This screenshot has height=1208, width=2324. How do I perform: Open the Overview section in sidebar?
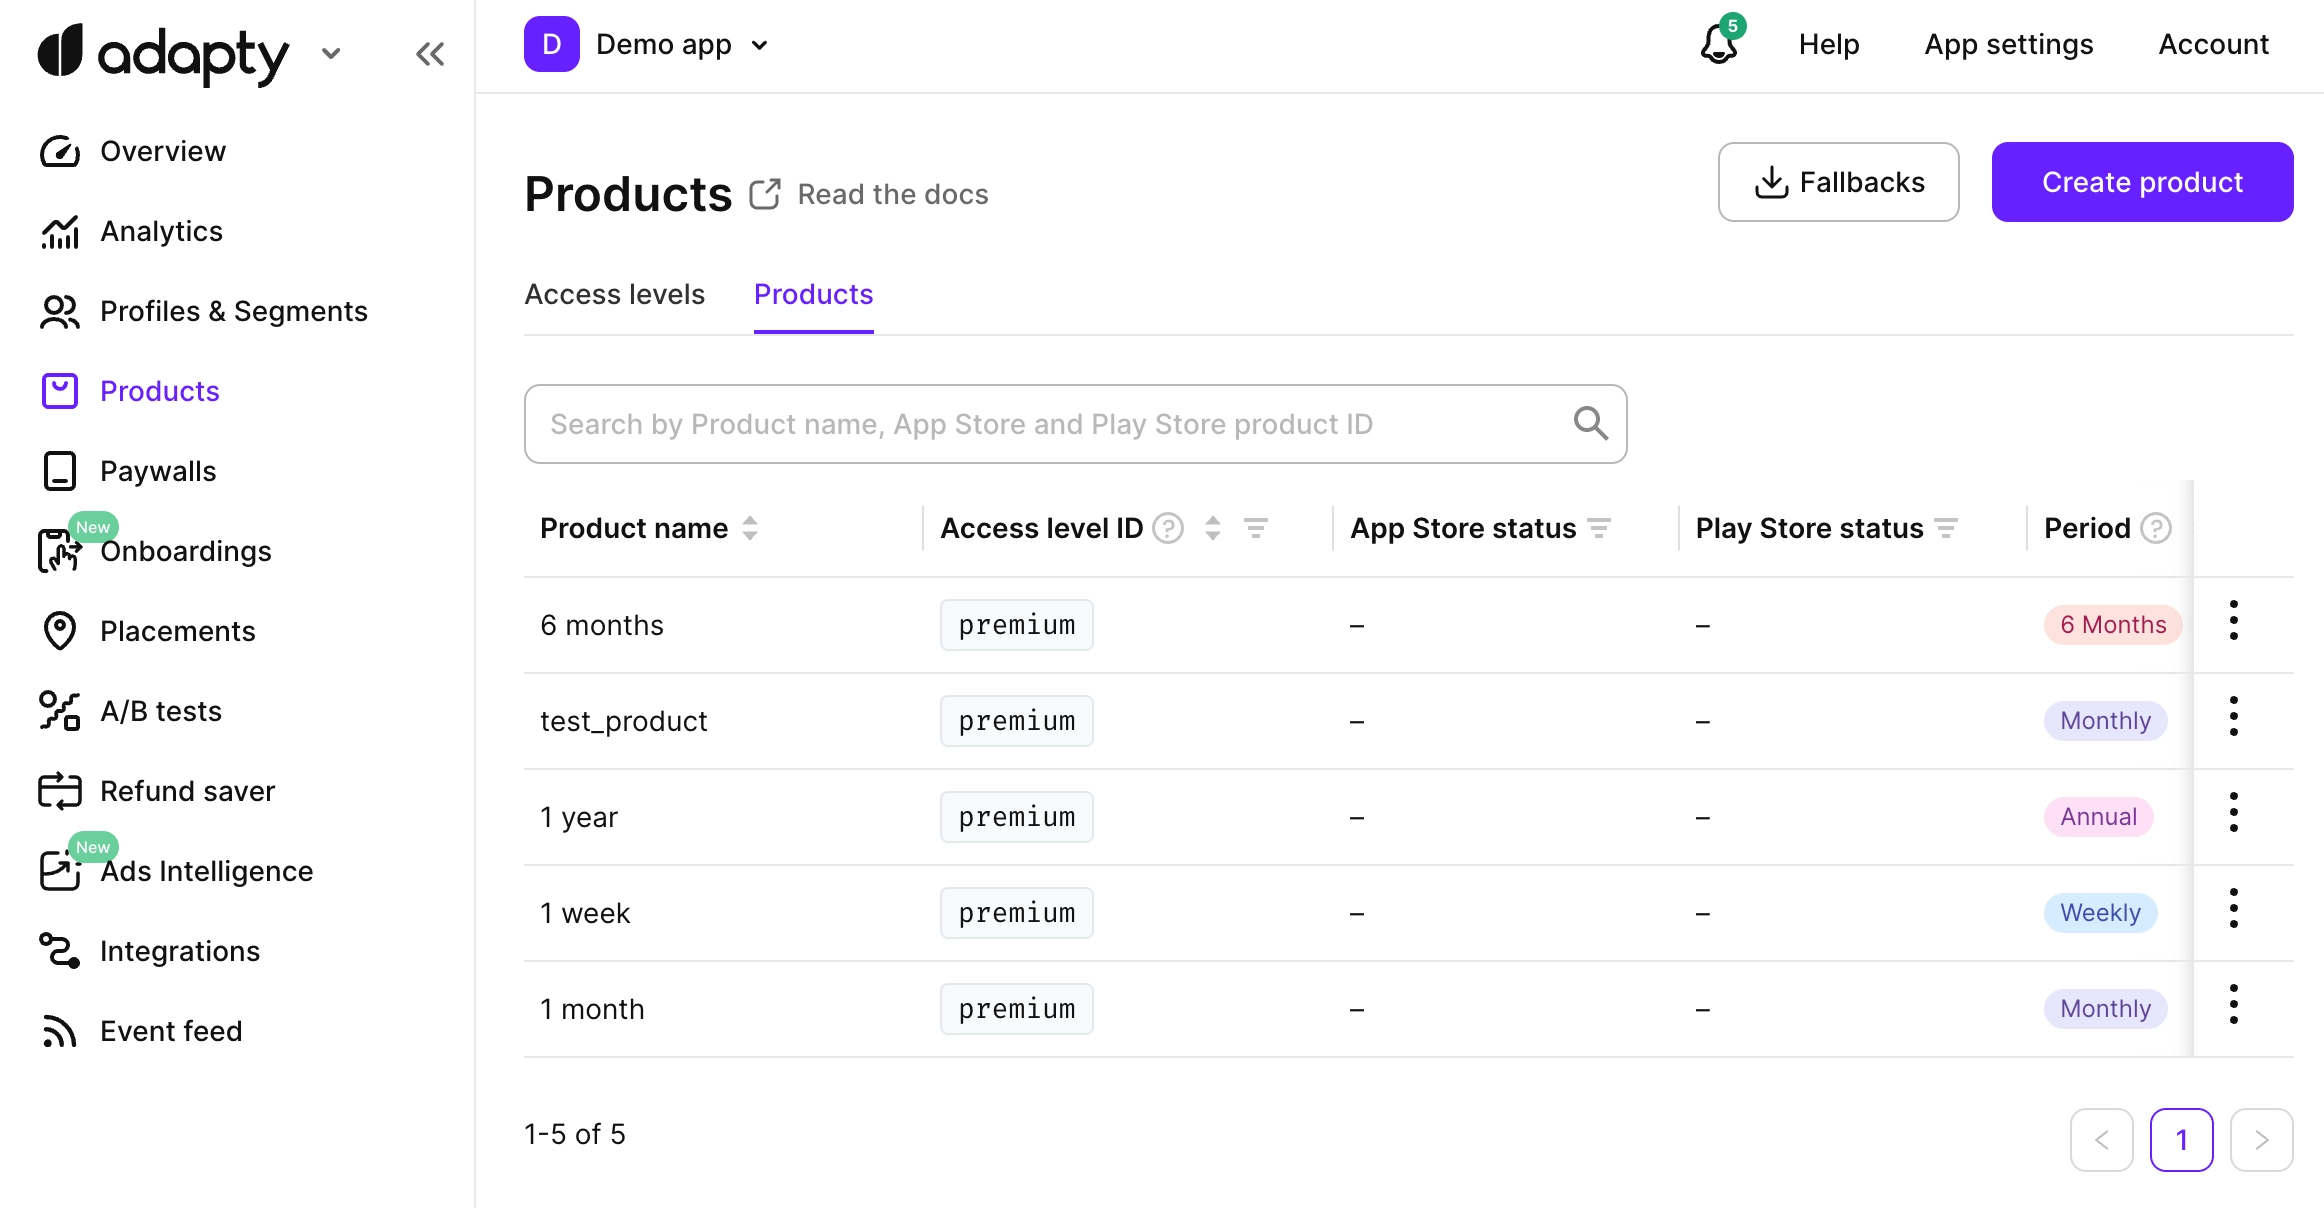pyautogui.click(x=162, y=151)
